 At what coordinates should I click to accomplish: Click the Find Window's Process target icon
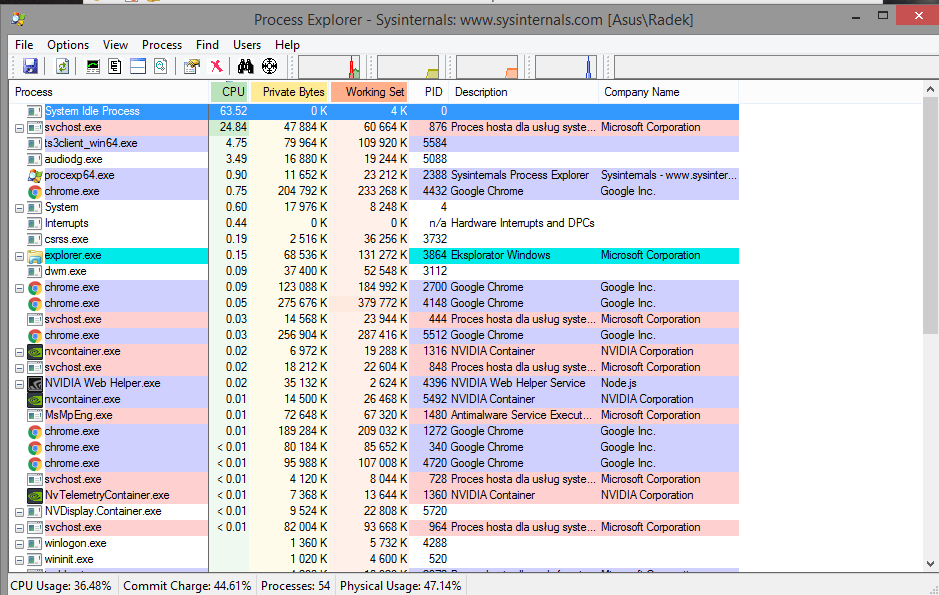click(269, 66)
